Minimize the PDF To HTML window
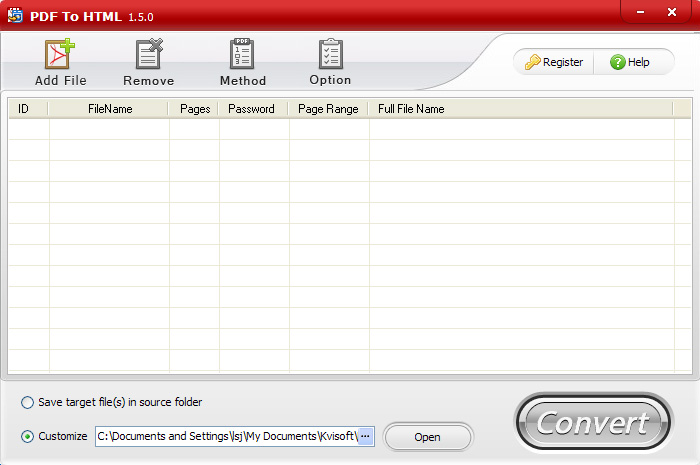The height and width of the screenshot is (465, 700). [640, 12]
